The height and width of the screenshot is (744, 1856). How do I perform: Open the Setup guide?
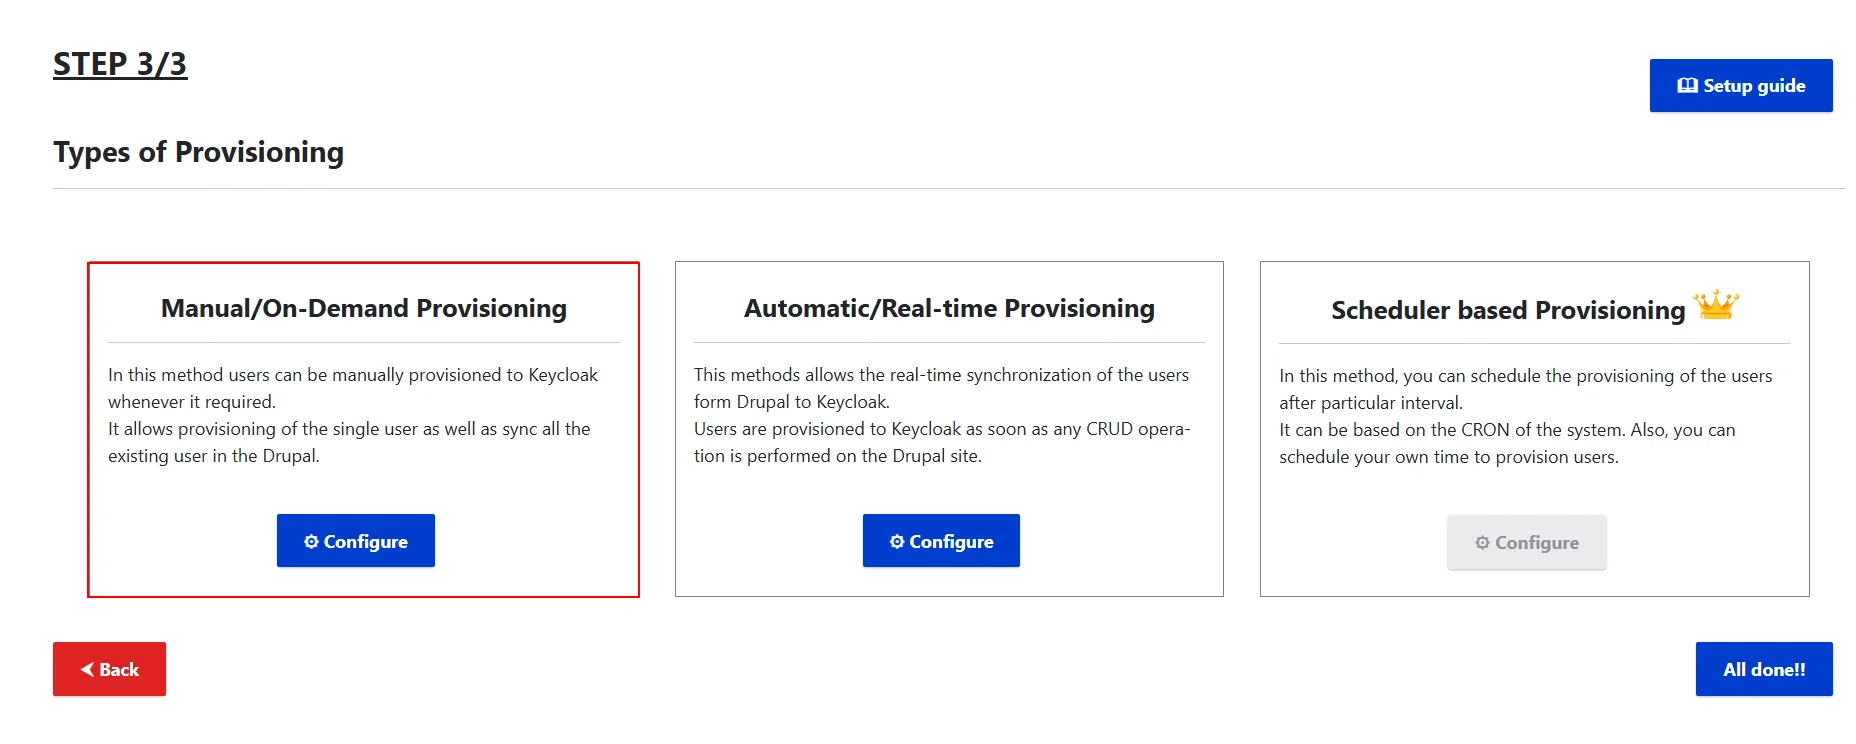click(1741, 85)
